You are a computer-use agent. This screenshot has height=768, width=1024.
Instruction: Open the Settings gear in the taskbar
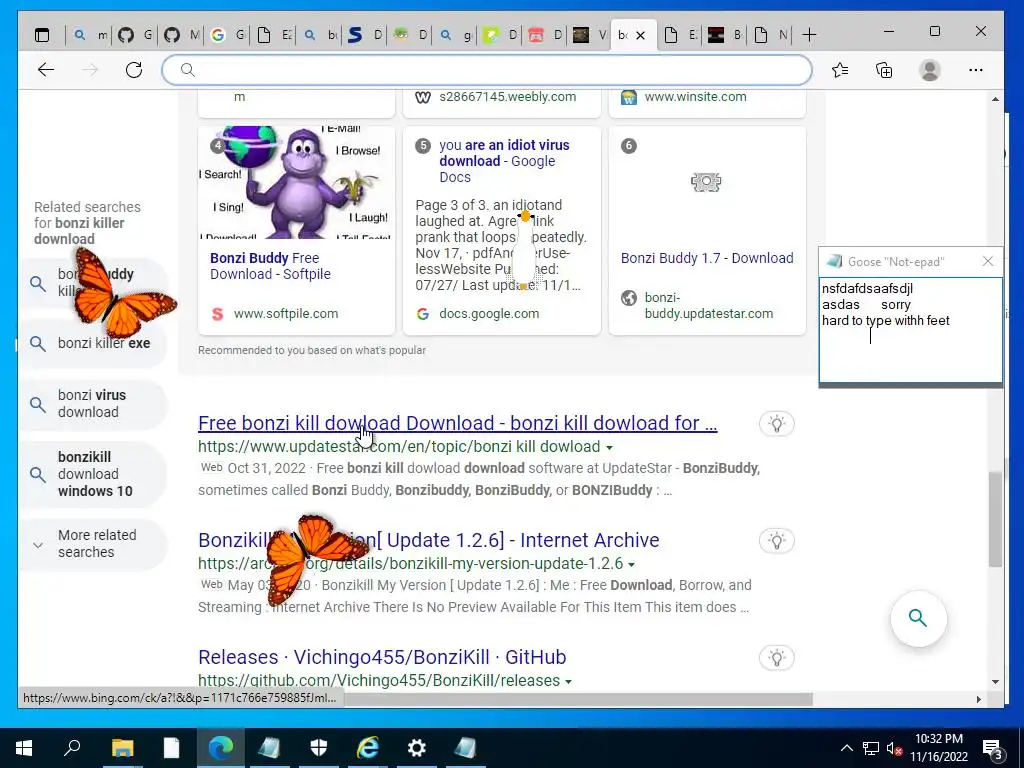pyautogui.click(x=417, y=748)
